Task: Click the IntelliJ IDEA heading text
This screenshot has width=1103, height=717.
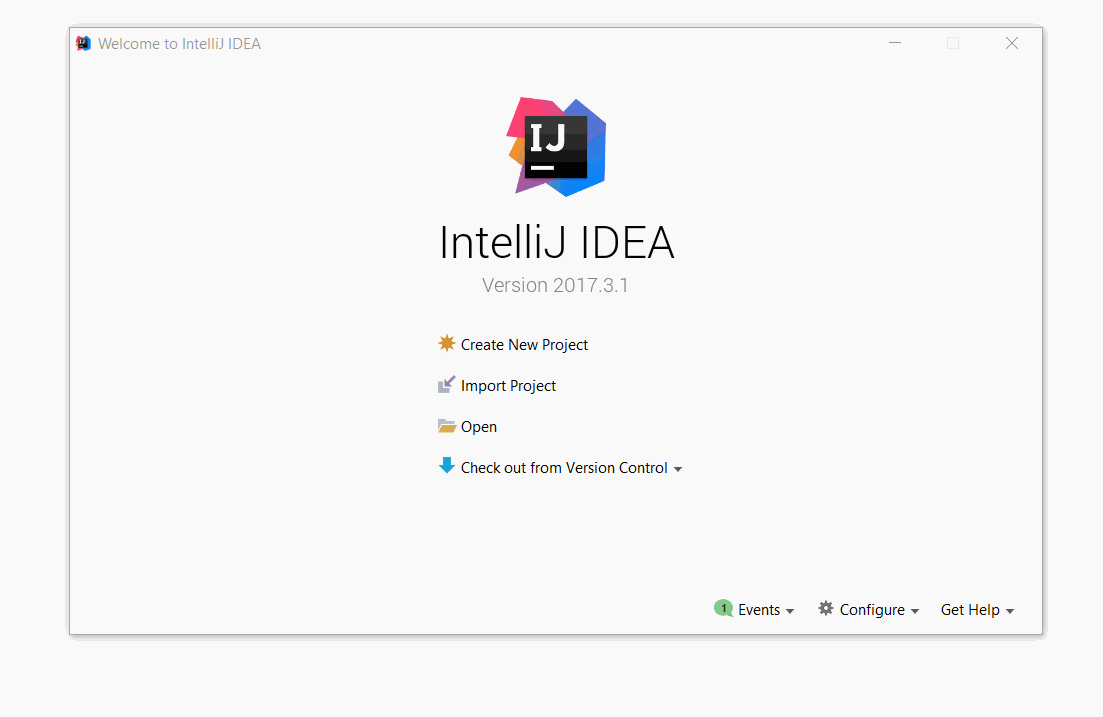Action: click(556, 243)
